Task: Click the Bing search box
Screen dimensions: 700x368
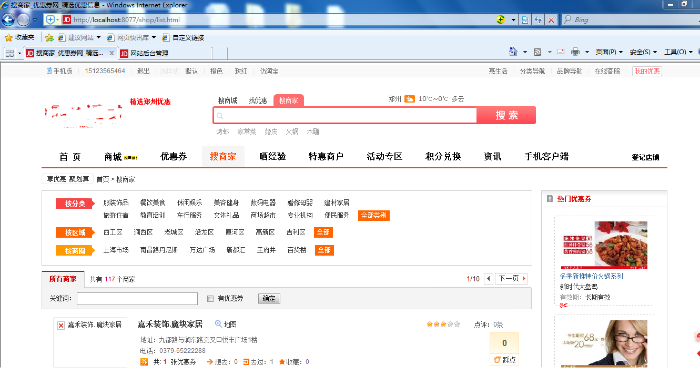Action: (629, 20)
